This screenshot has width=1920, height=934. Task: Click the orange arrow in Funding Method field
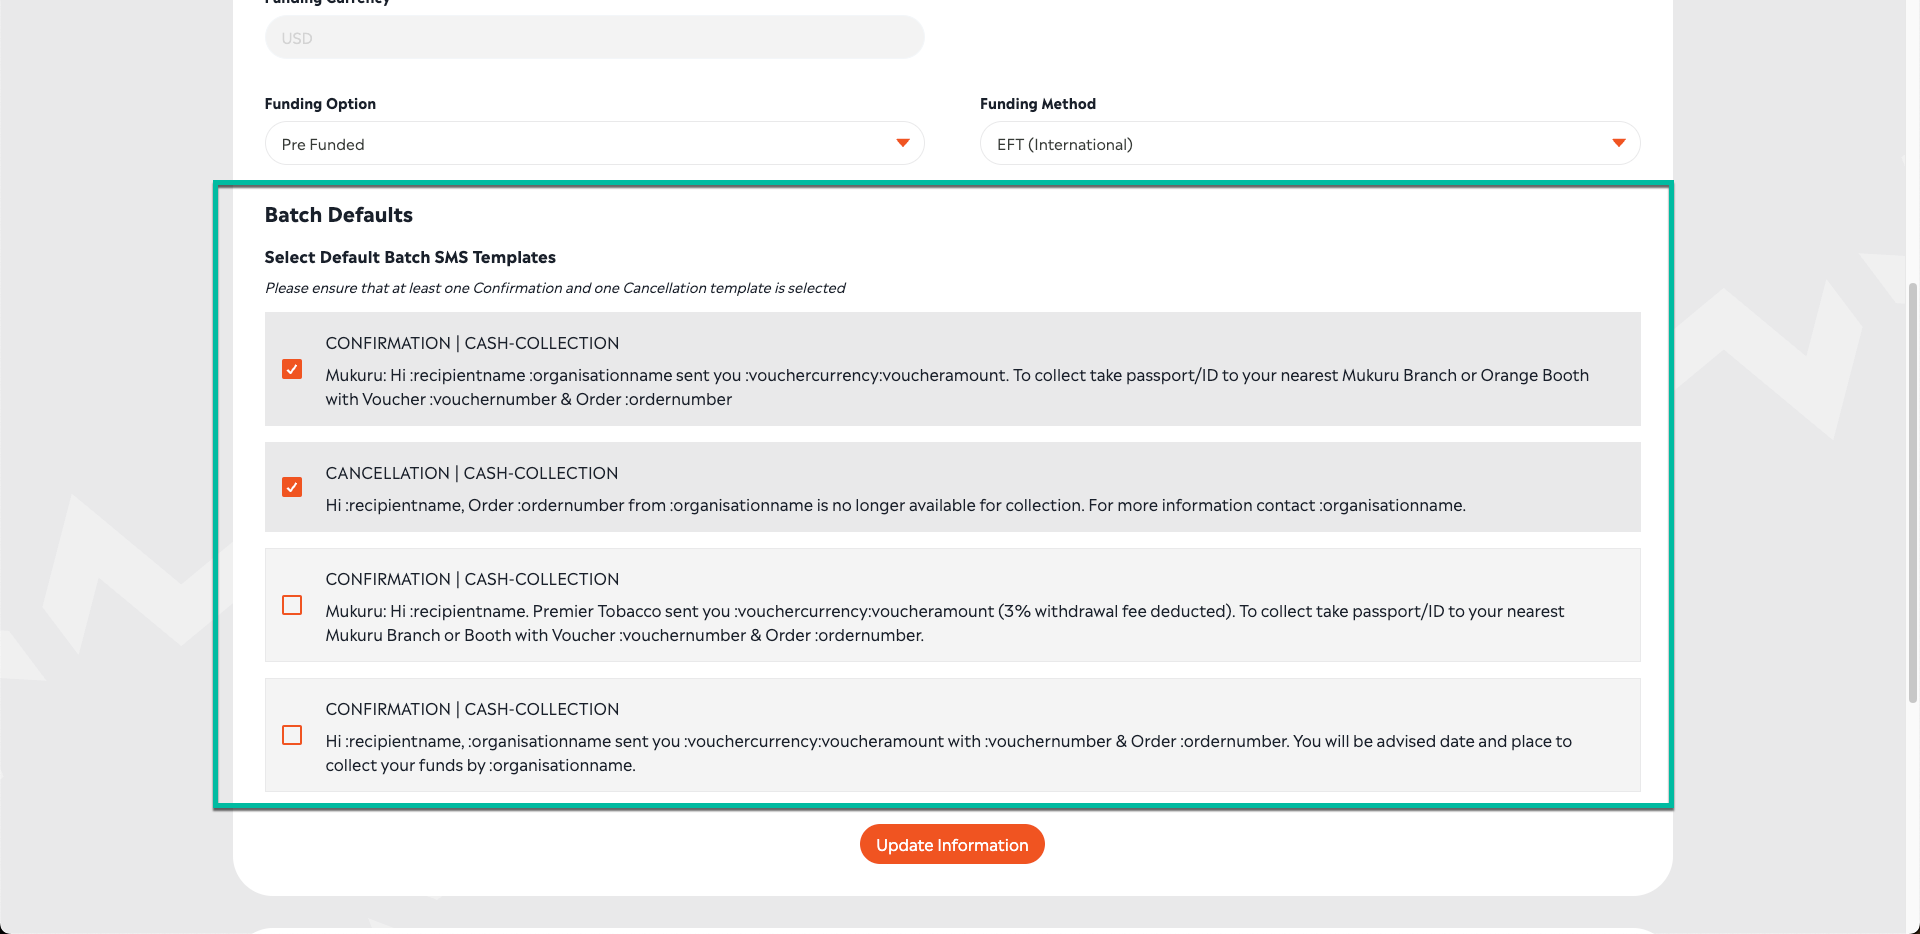coord(1618,143)
